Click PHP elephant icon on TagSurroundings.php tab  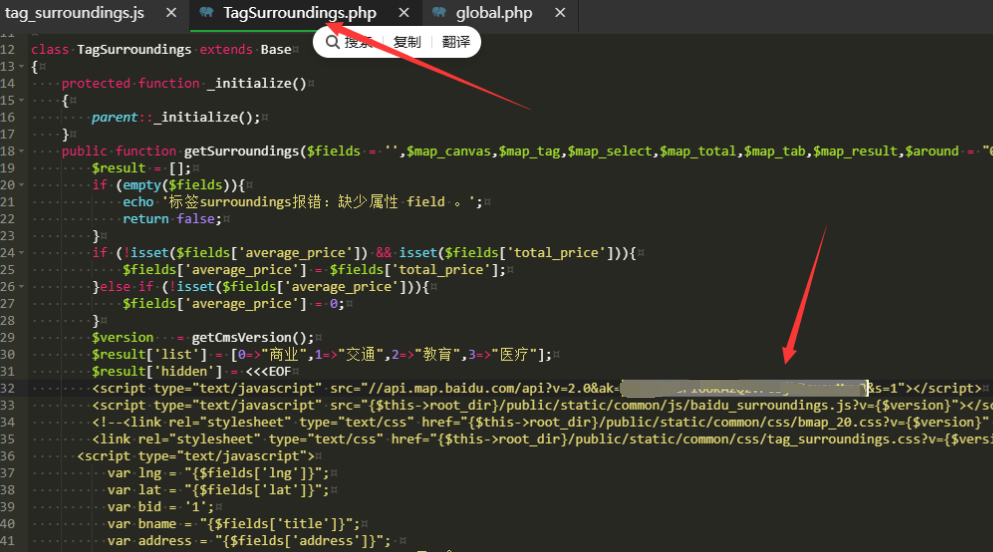(x=206, y=13)
